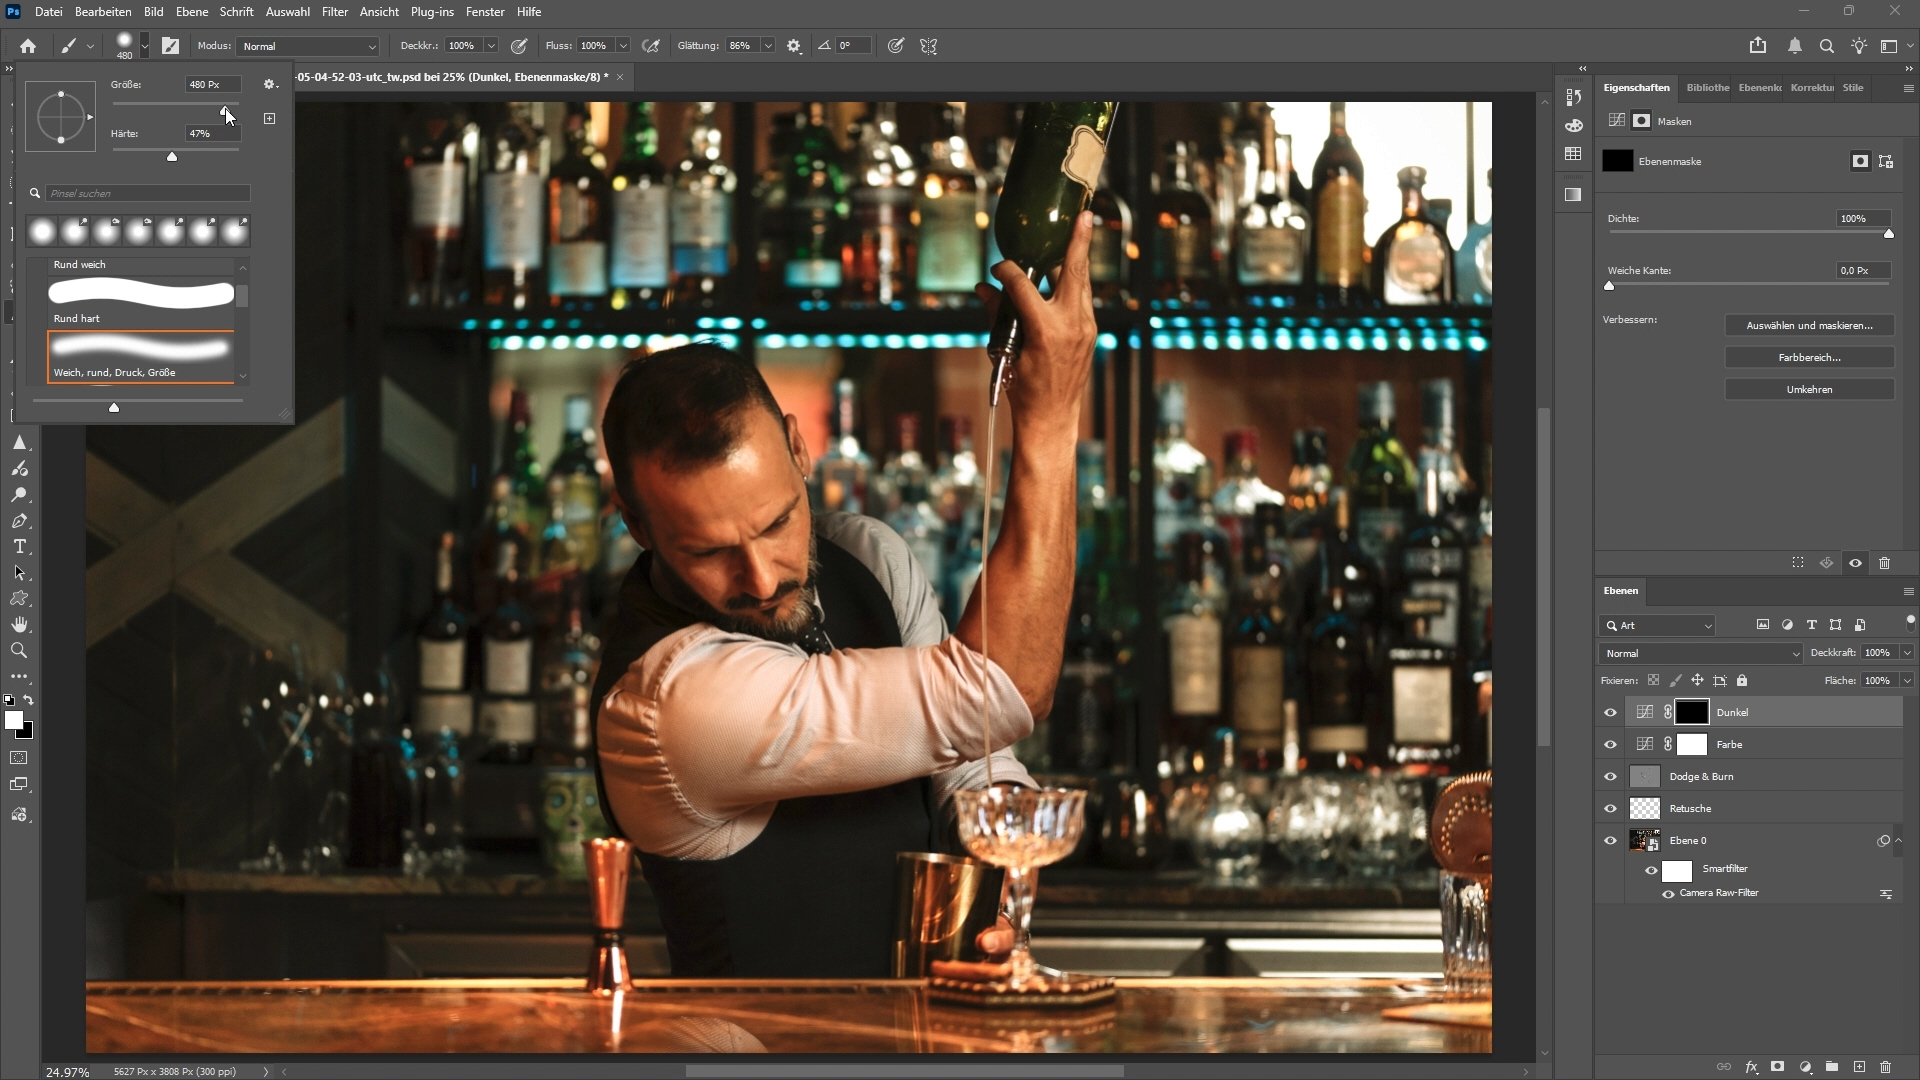
Task: Open brush preset settings gear
Action: tap(269, 85)
